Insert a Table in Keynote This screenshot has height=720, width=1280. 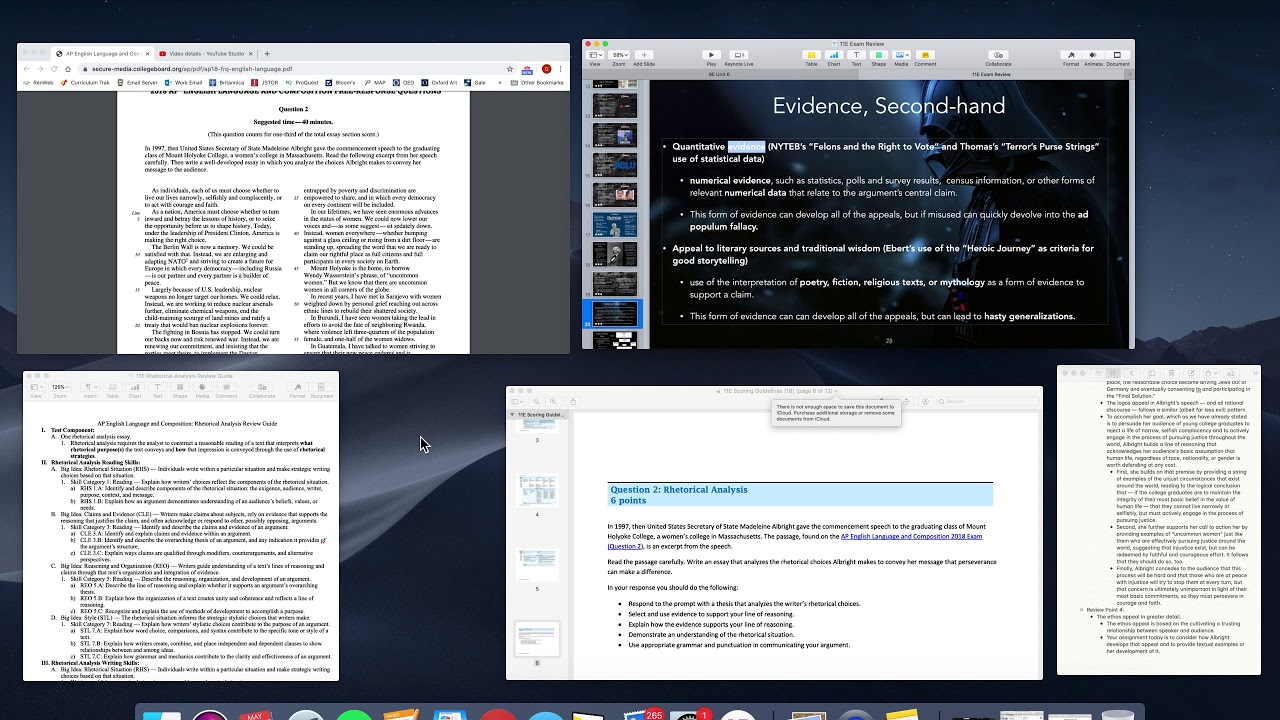pos(812,57)
